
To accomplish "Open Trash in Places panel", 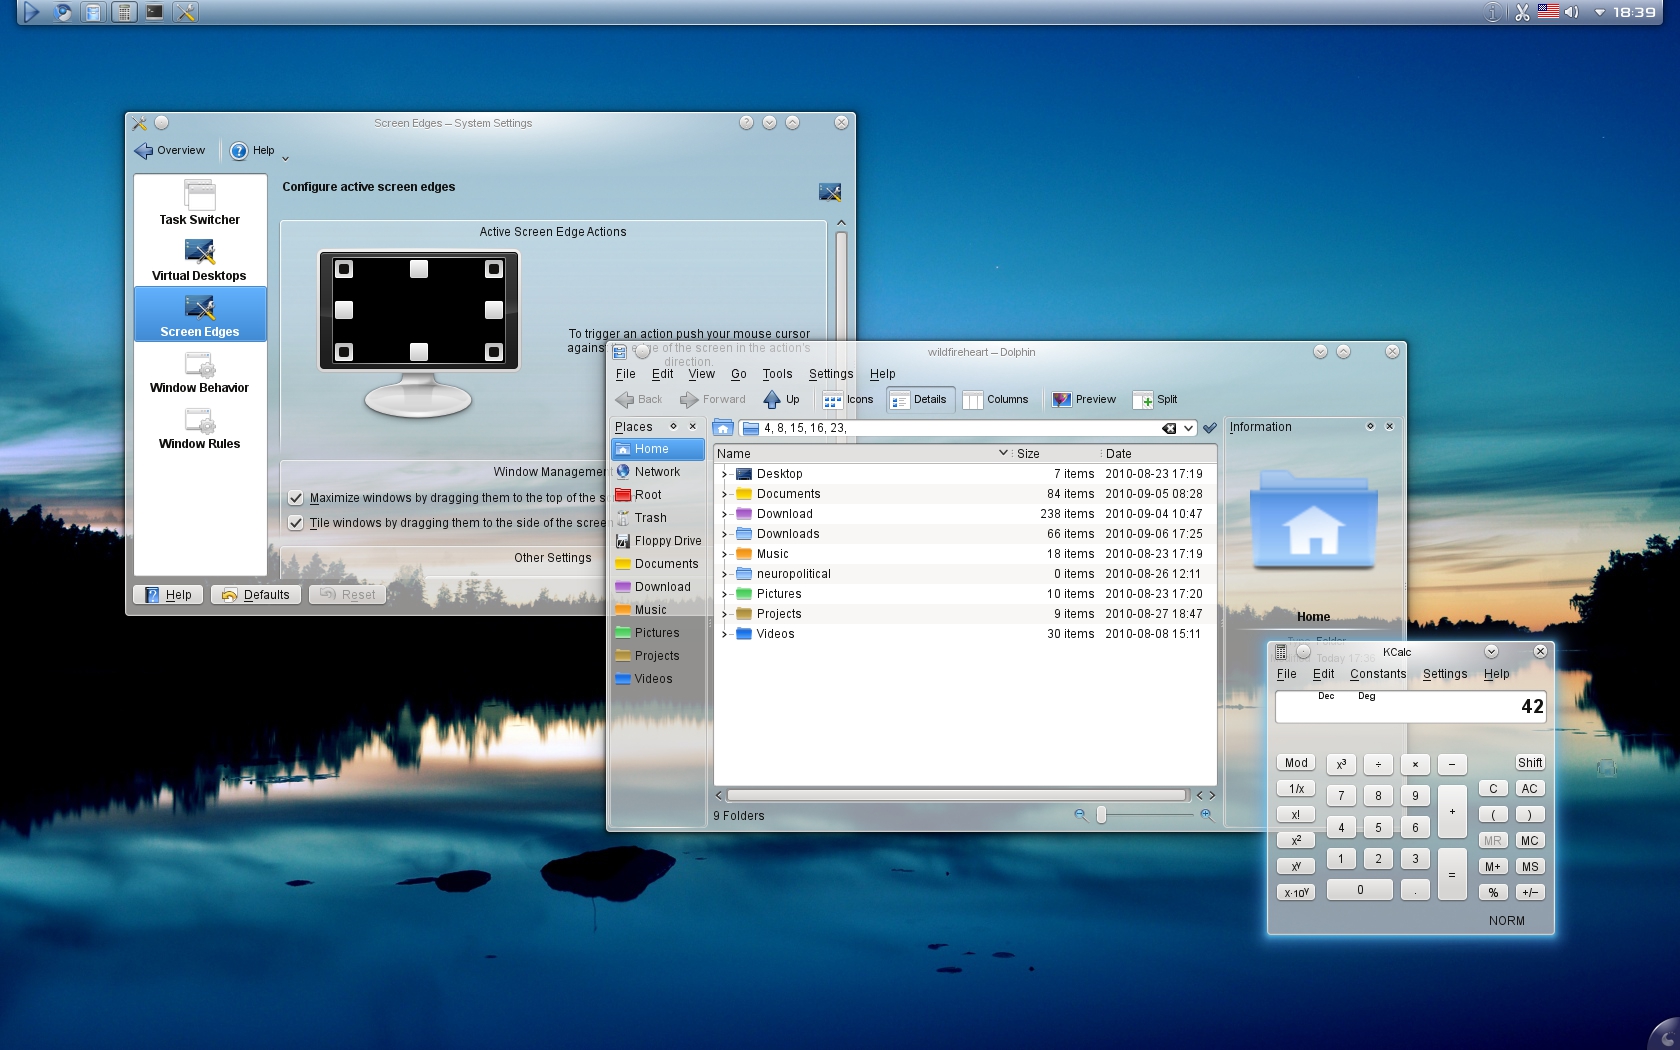I will [650, 518].
